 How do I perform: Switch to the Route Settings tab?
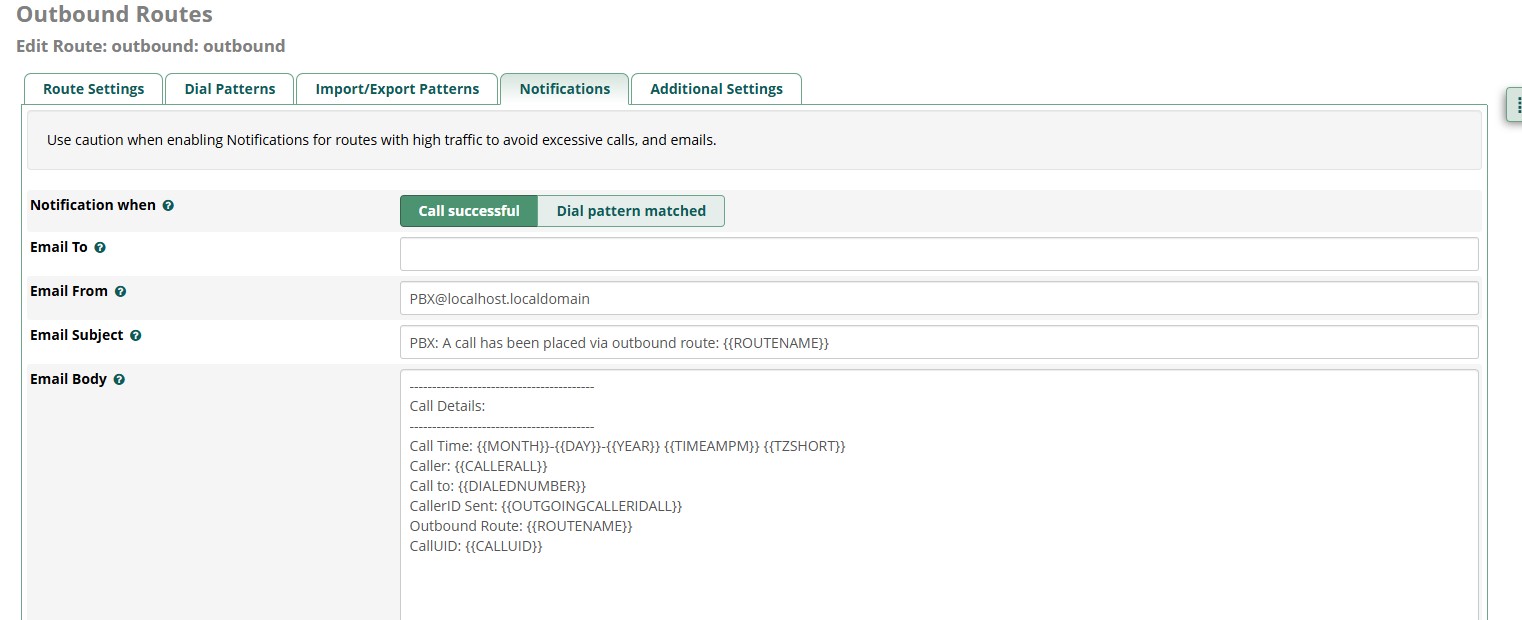(x=93, y=89)
